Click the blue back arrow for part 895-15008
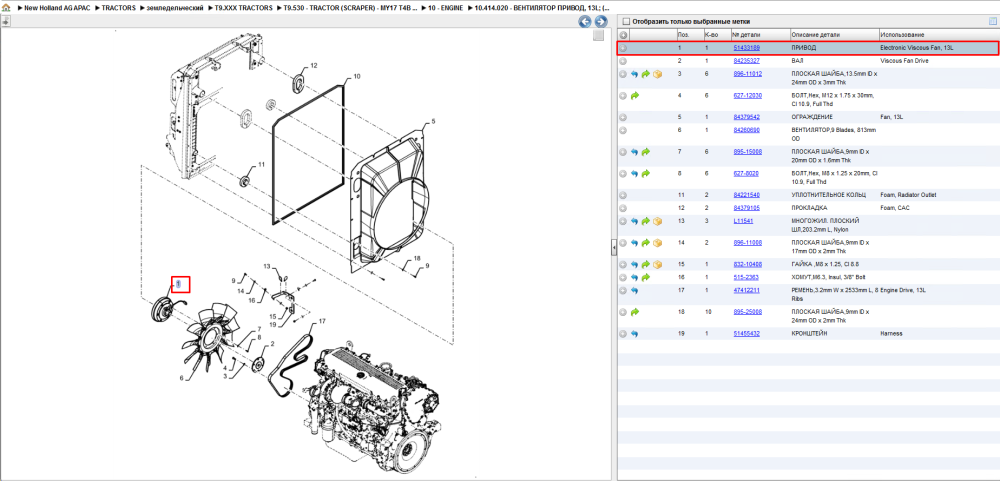Viewport: 1000px width, 481px height. click(635, 152)
